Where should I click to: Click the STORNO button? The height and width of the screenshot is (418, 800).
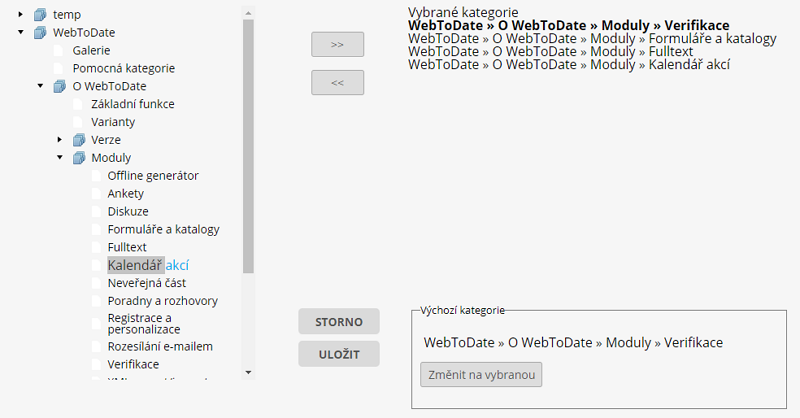(338, 321)
